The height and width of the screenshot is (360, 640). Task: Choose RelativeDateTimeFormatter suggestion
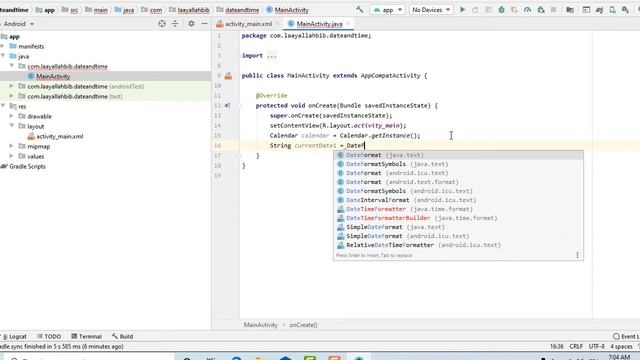point(458,245)
